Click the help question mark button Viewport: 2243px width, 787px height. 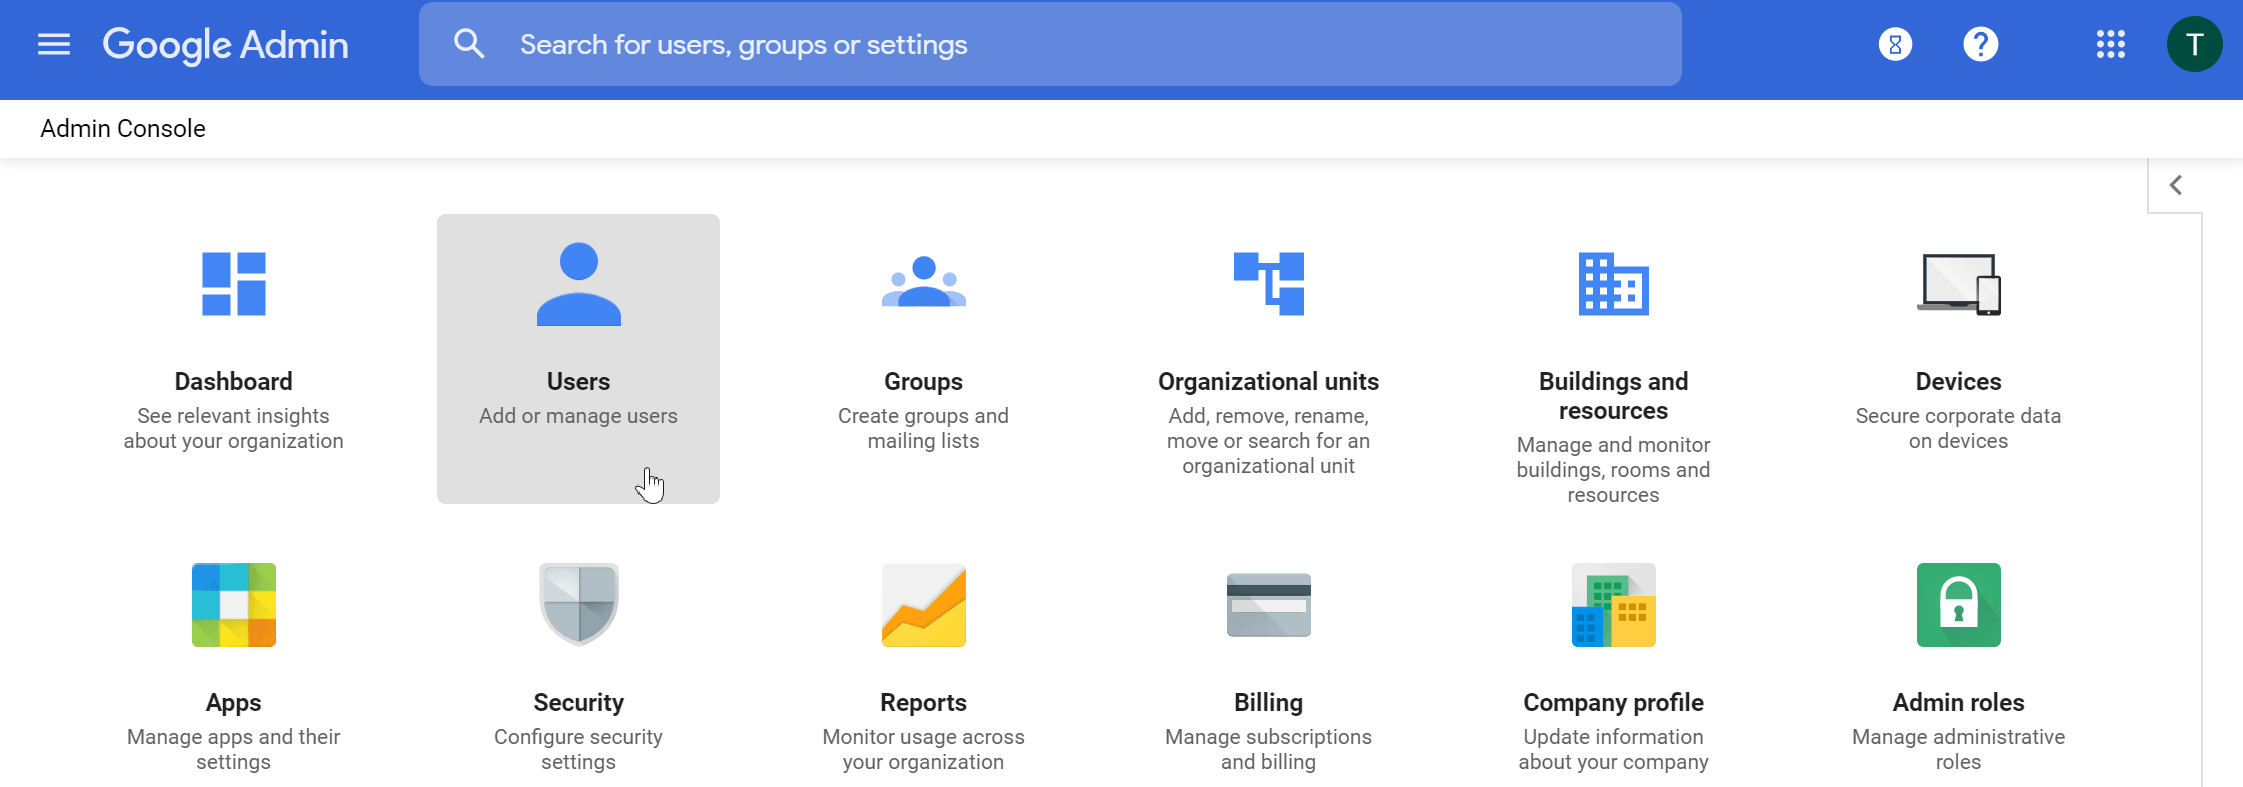pos(1980,44)
